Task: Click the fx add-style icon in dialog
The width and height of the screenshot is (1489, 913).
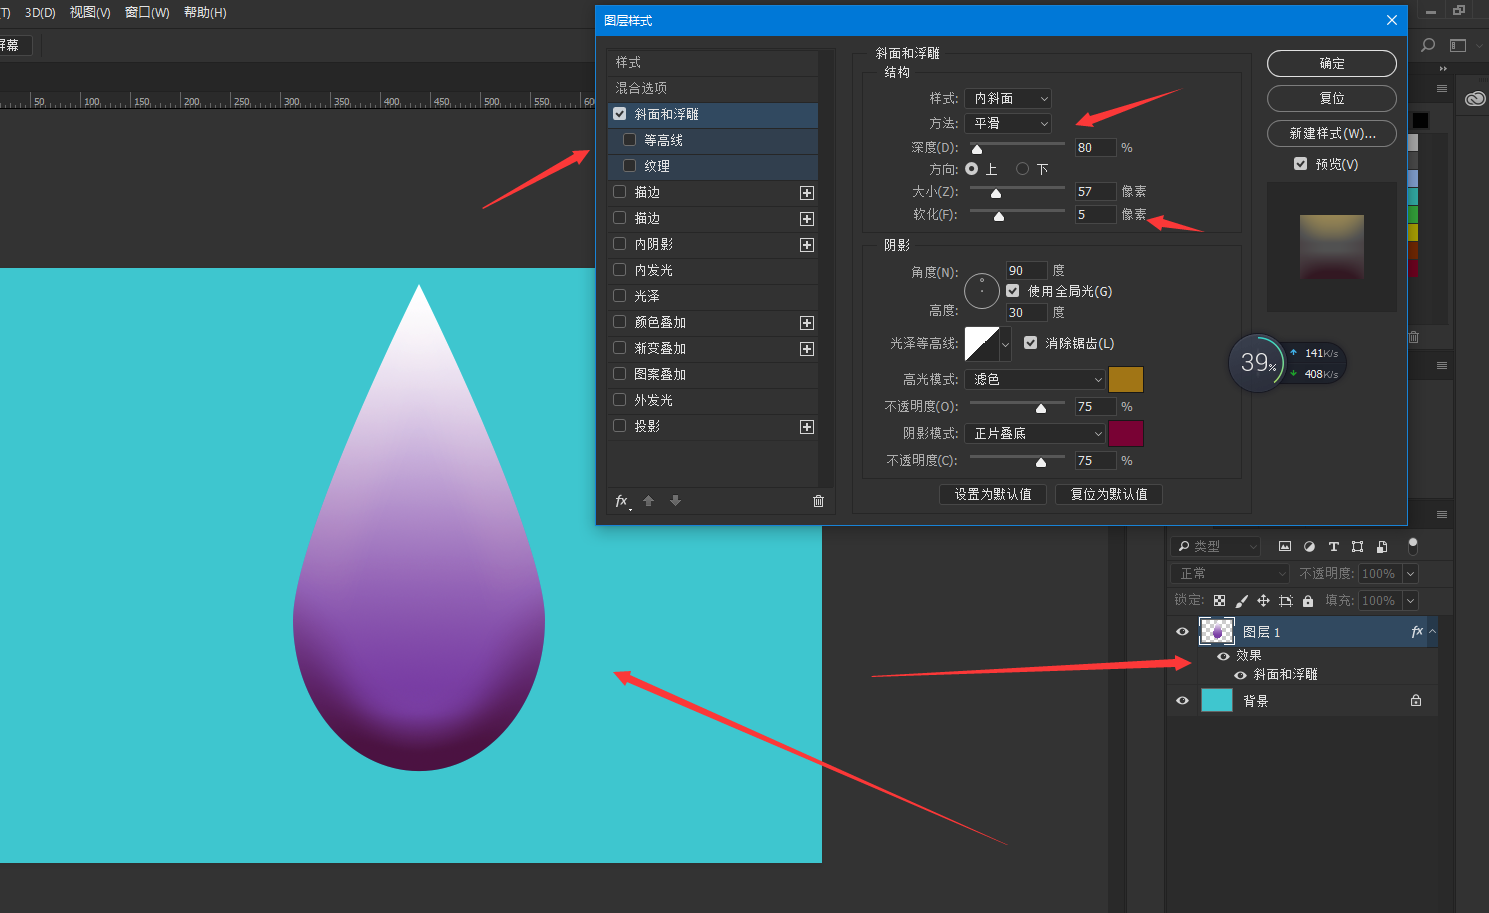Action: [x=622, y=501]
